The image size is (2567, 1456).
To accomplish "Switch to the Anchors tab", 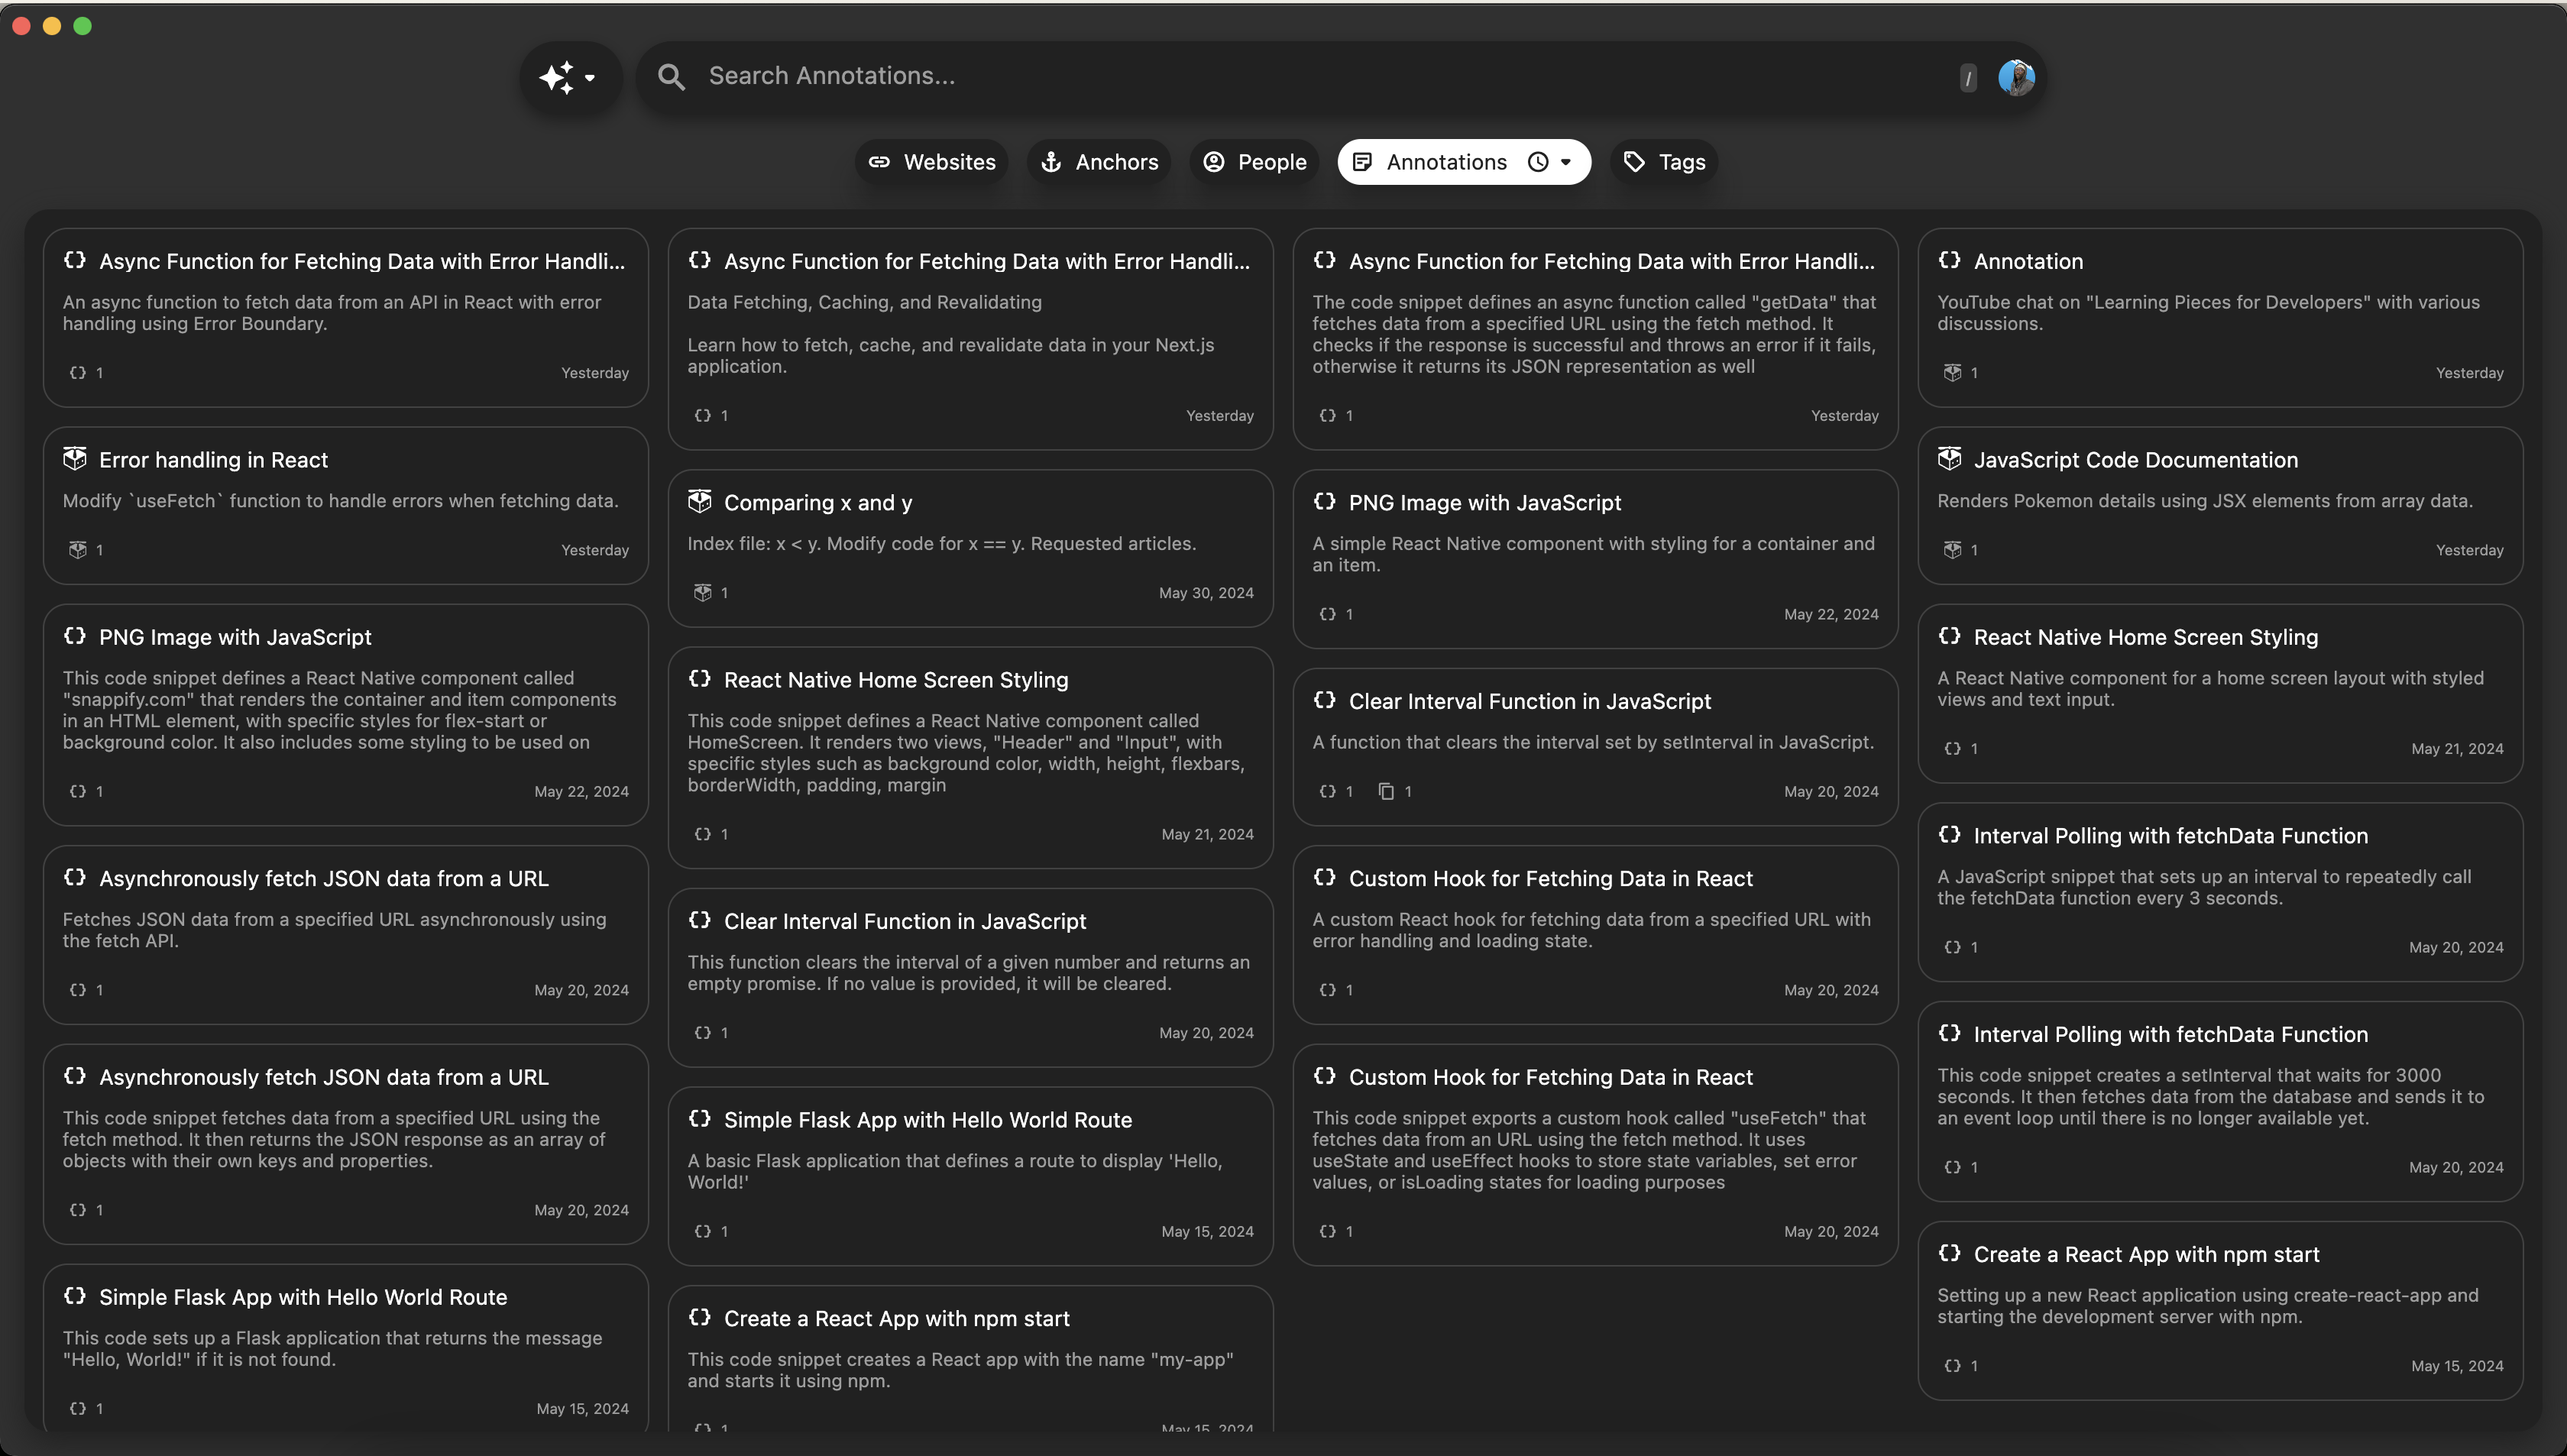I will [x=1098, y=162].
